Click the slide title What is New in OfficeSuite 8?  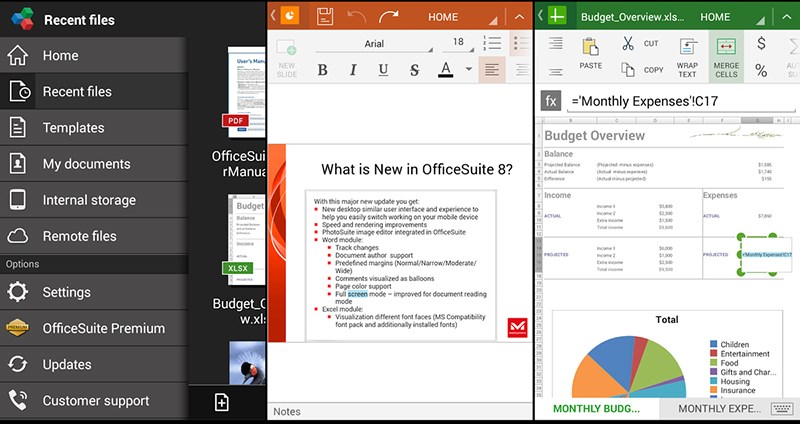click(x=417, y=169)
